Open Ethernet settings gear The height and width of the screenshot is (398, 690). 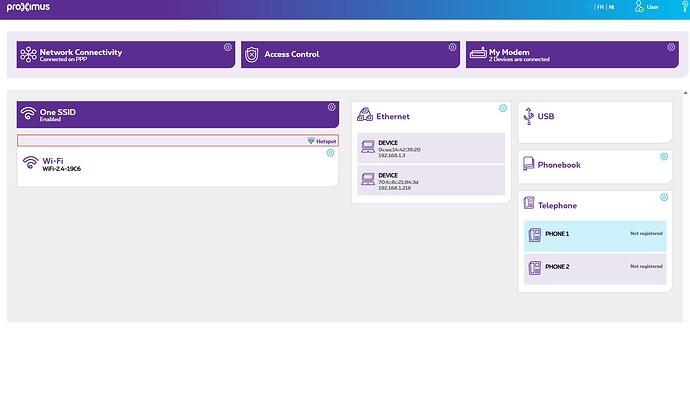click(x=503, y=108)
